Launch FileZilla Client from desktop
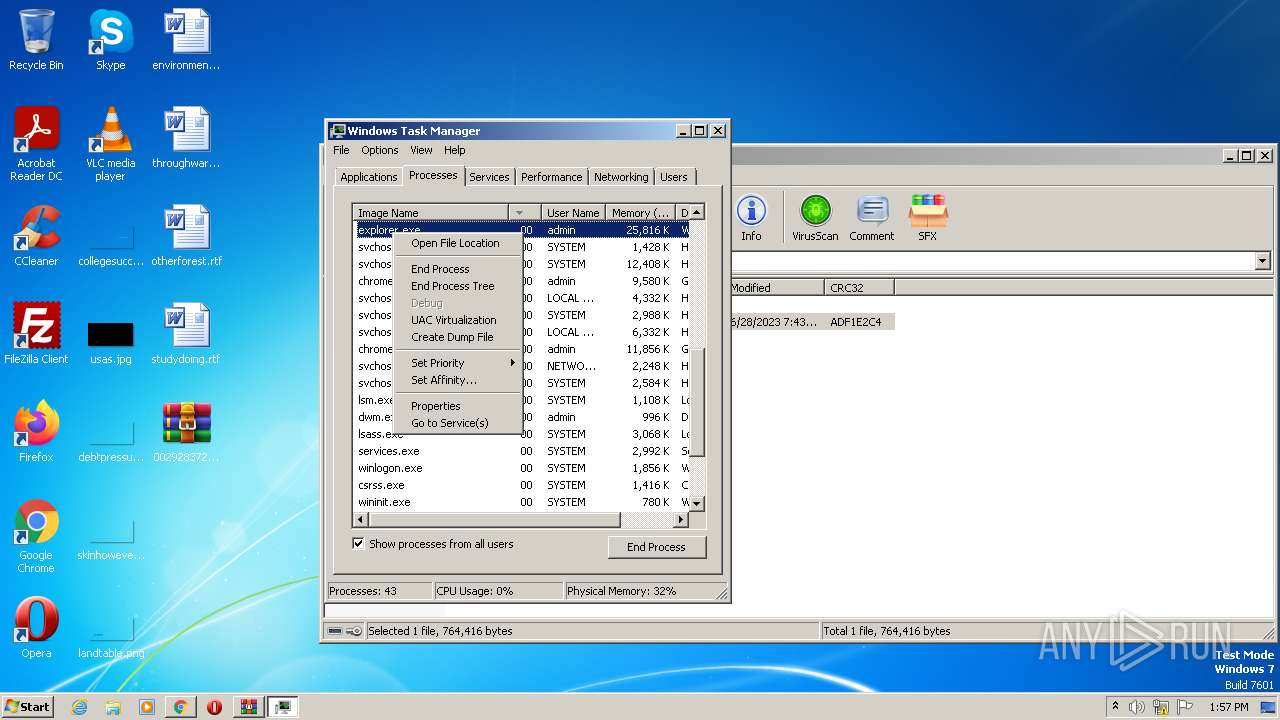Screen dimensions: 1280x720 point(36,334)
